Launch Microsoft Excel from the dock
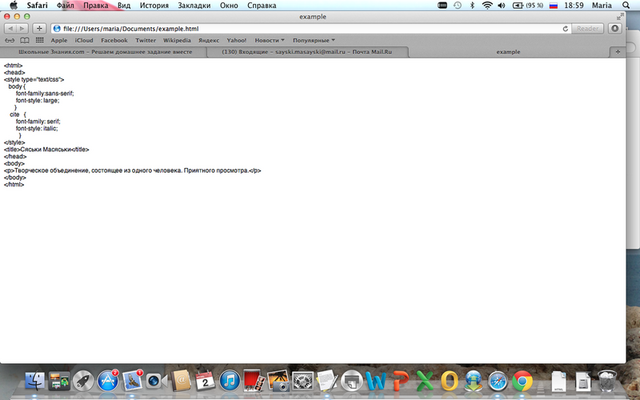This screenshot has height=400, width=640. coord(424,381)
